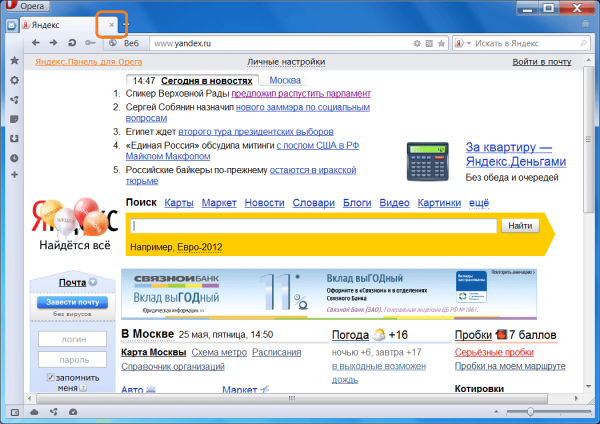Open the "Войти в почту" link
The width and height of the screenshot is (600, 424).
pos(542,62)
